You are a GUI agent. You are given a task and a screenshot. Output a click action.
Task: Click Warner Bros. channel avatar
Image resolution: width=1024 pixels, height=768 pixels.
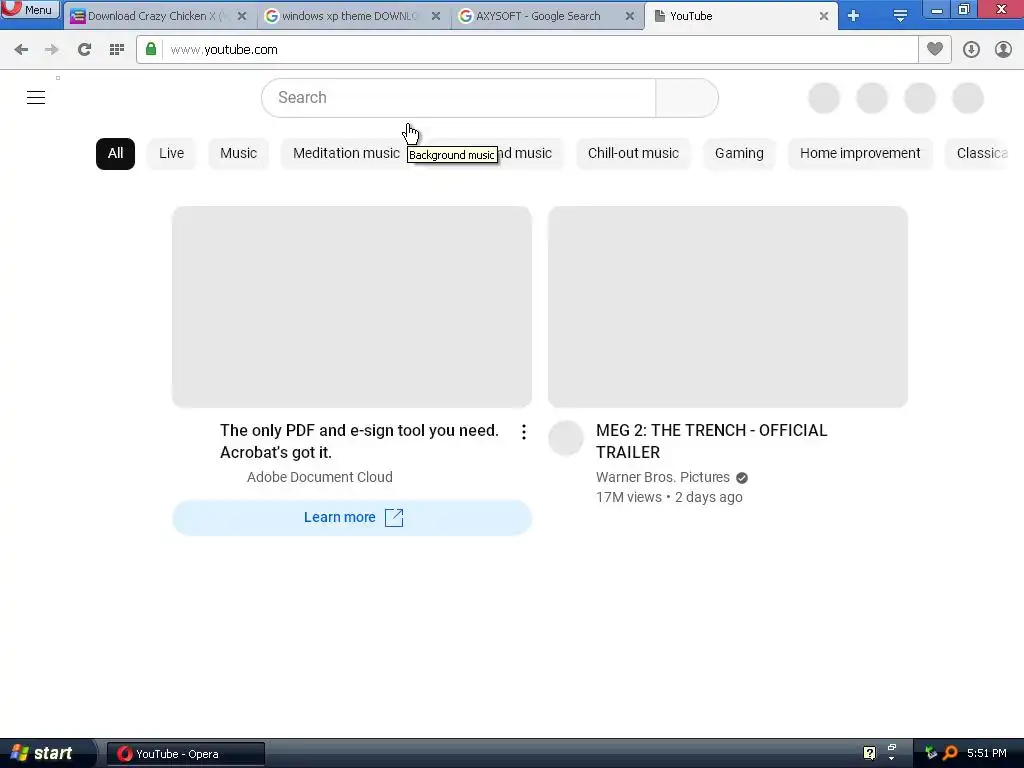point(566,438)
